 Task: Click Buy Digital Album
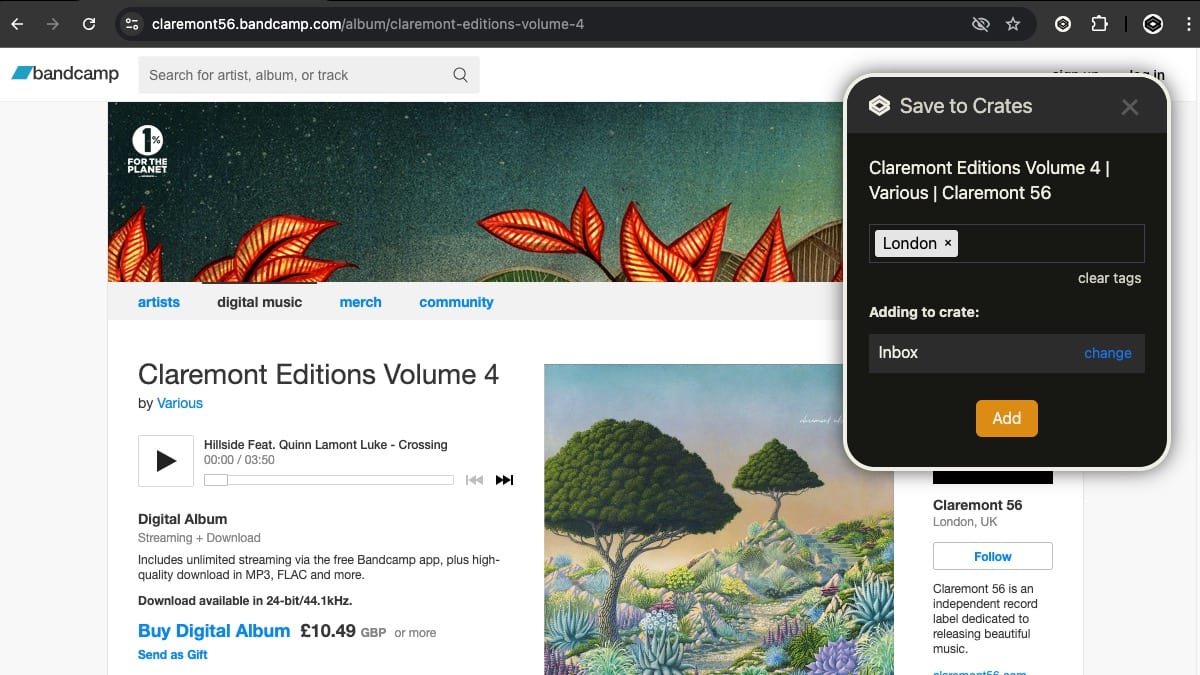pos(214,631)
